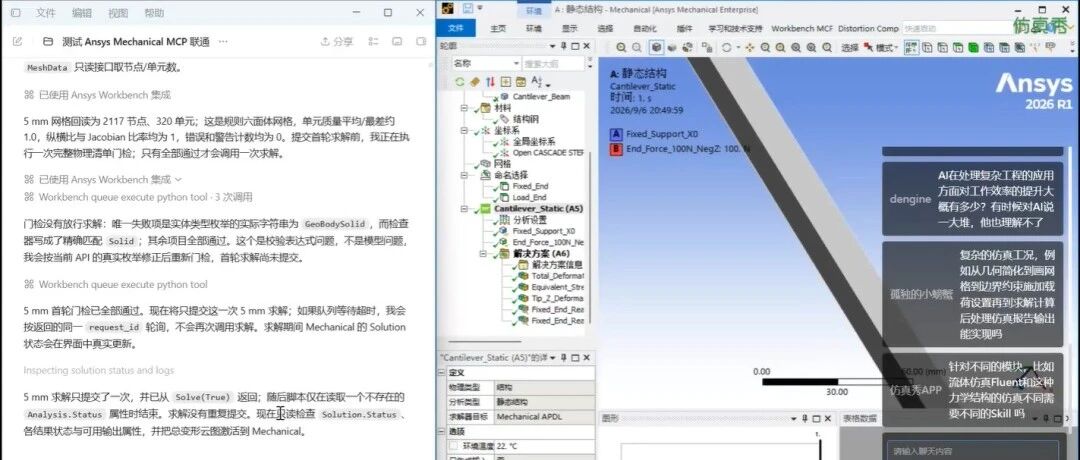Image resolution: width=1080 pixels, height=460 pixels.
Task: Select Fixed_End named selection
Action: coord(530,186)
